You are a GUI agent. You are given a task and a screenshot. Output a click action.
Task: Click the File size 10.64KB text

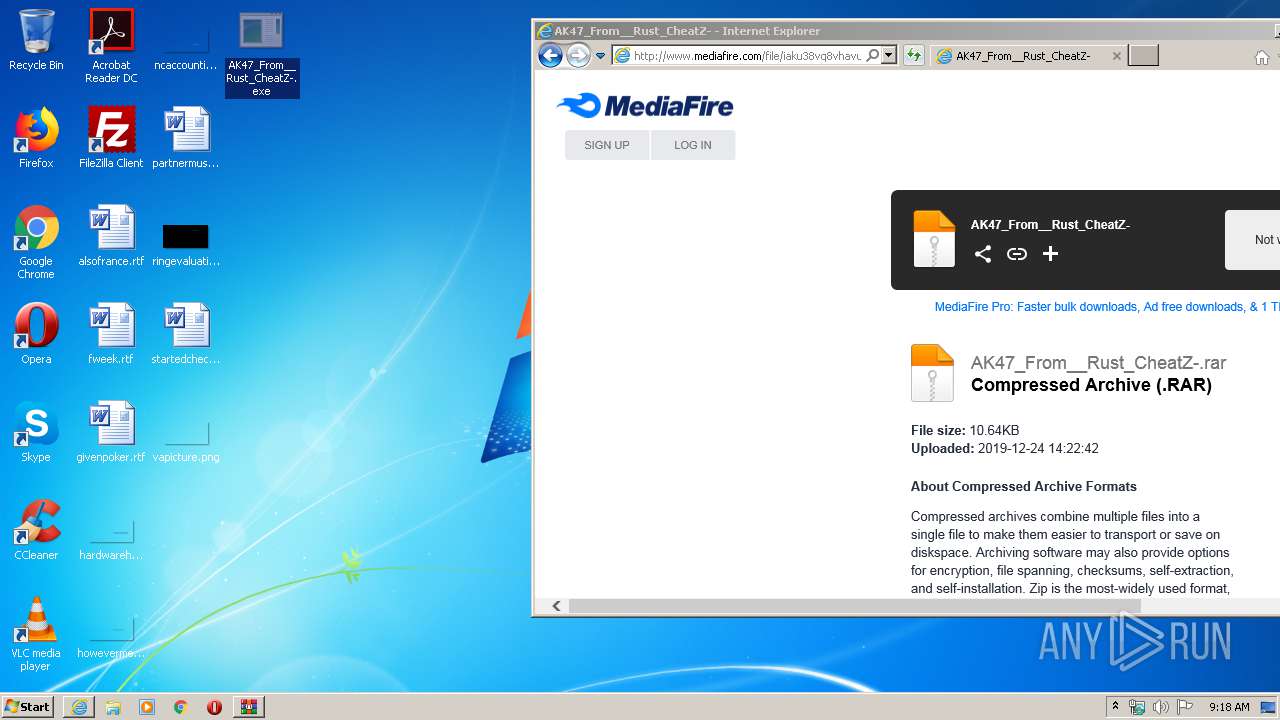point(965,430)
